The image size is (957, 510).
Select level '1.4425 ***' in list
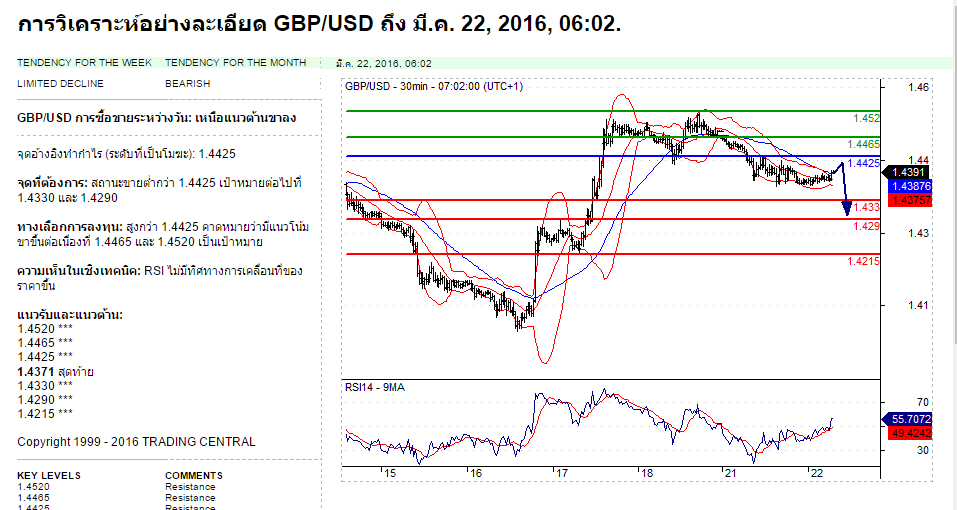[x=45, y=357]
